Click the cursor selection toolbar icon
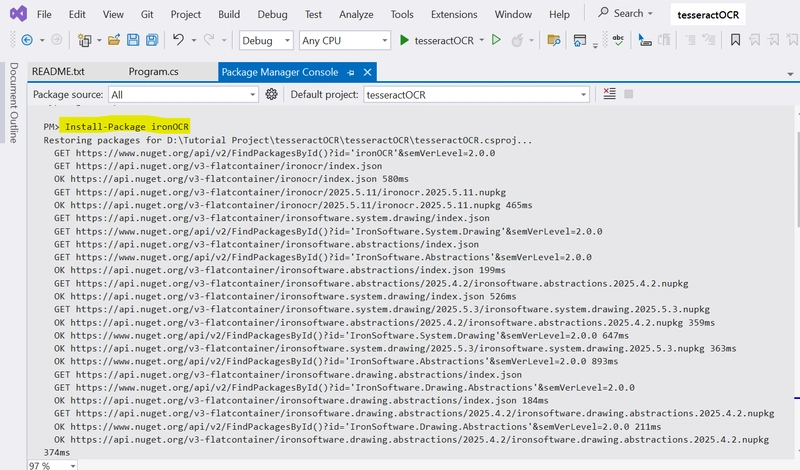Viewport: 800px width, 470px height. [x=644, y=39]
